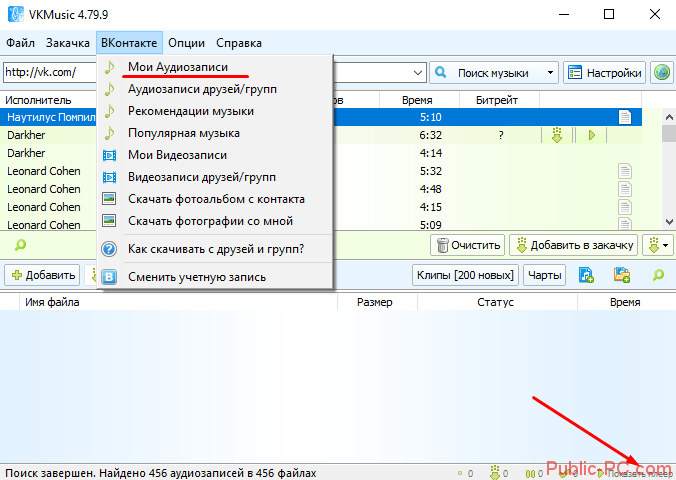This screenshot has height=480, width=676.
Task: Select the Leonard Cohen track lasting 4:48
Action: click(321, 189)
